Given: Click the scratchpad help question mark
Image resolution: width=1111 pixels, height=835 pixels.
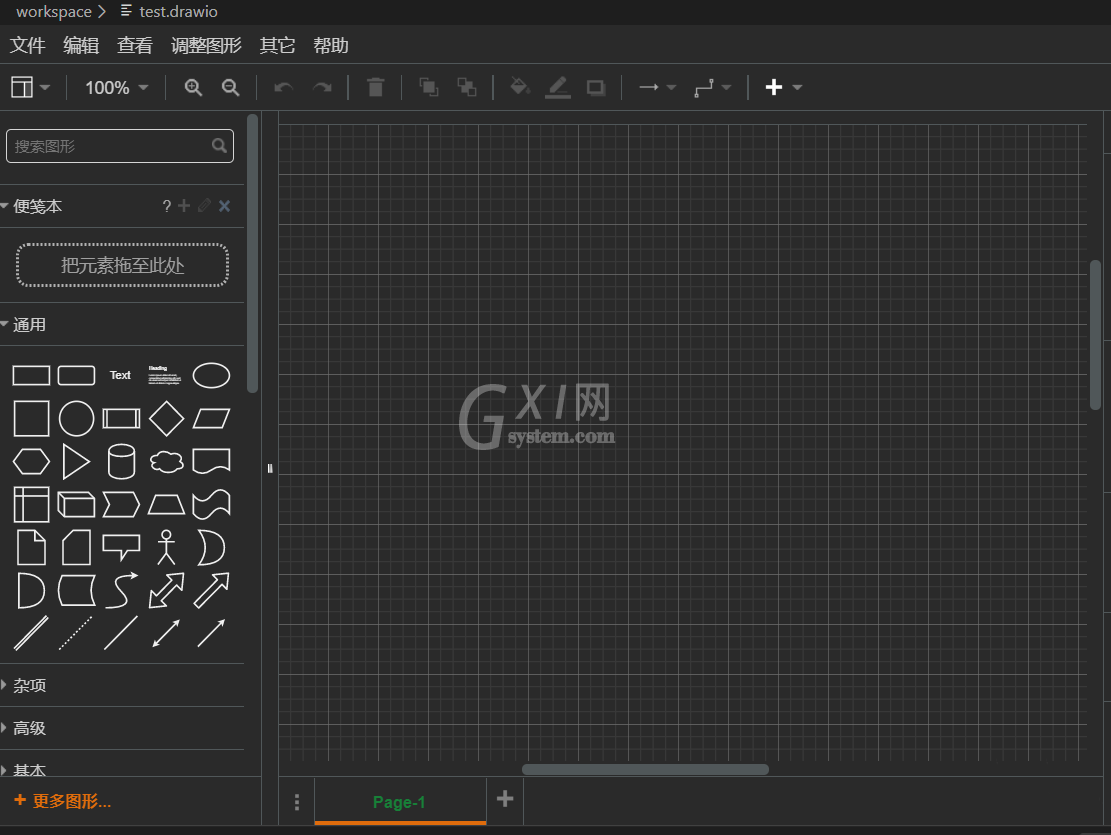Looking at the screenshot, I should 167,206.
